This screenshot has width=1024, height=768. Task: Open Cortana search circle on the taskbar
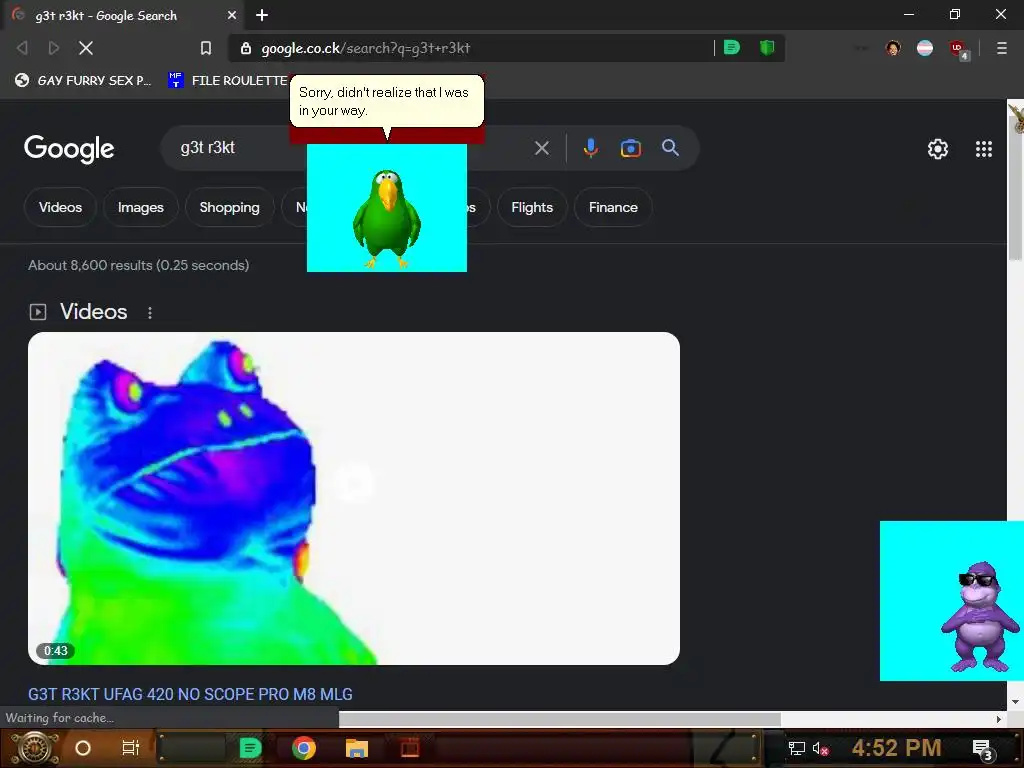[x=83, y=748]
